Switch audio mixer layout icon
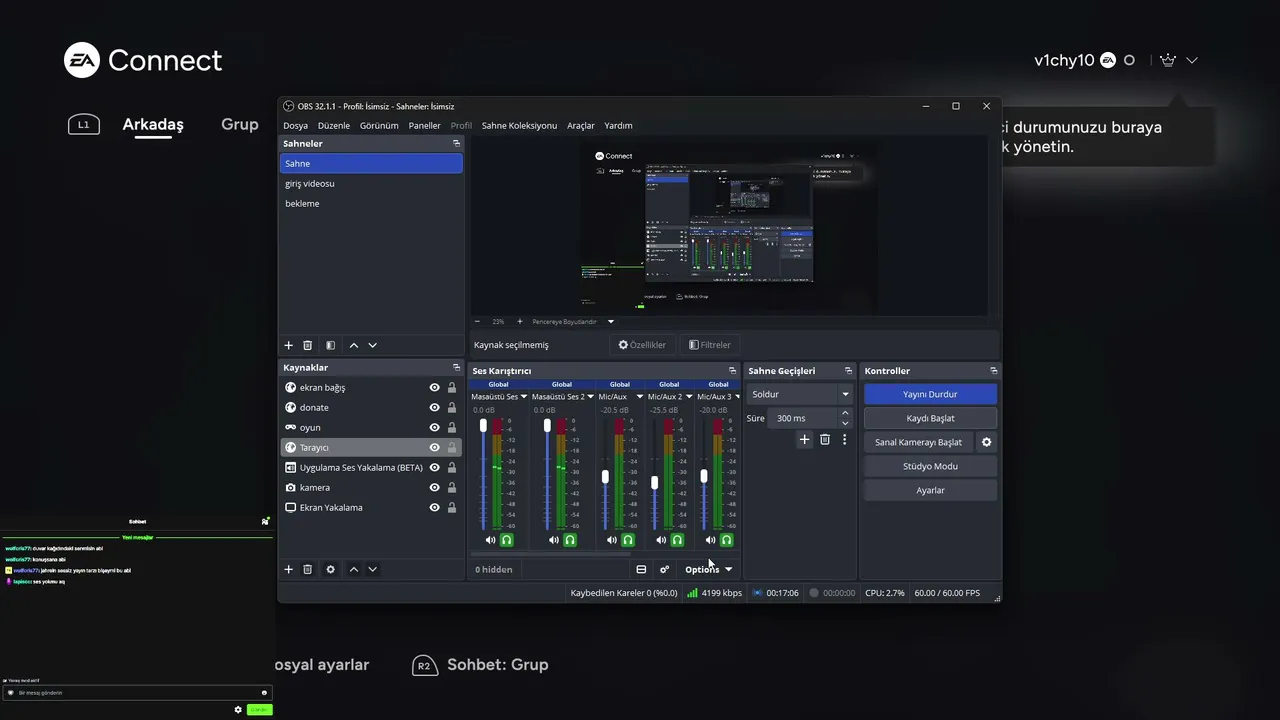The height and width of the screenshot is (720, 1280). [x=641, y=569]
